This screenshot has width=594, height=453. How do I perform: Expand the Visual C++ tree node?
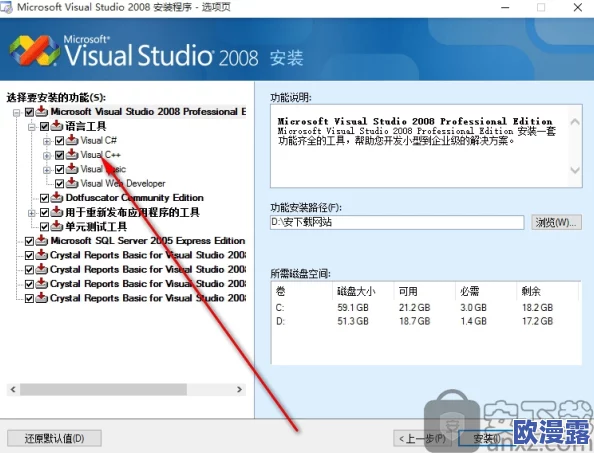click(47, 155)
